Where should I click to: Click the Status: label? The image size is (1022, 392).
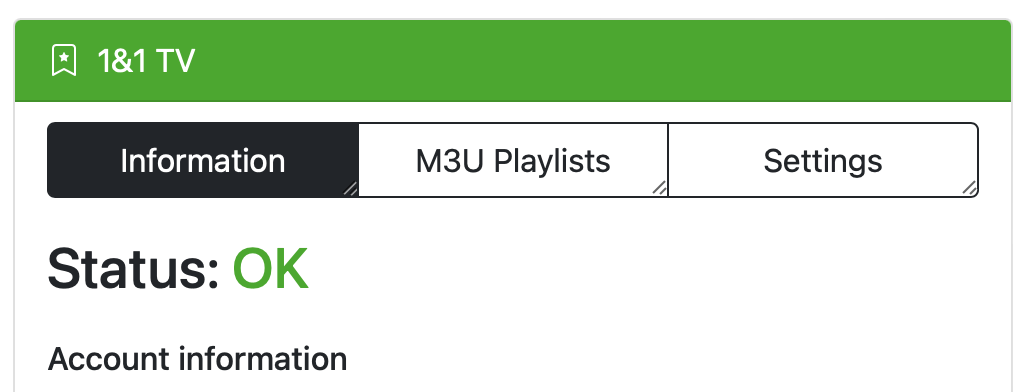134,269
